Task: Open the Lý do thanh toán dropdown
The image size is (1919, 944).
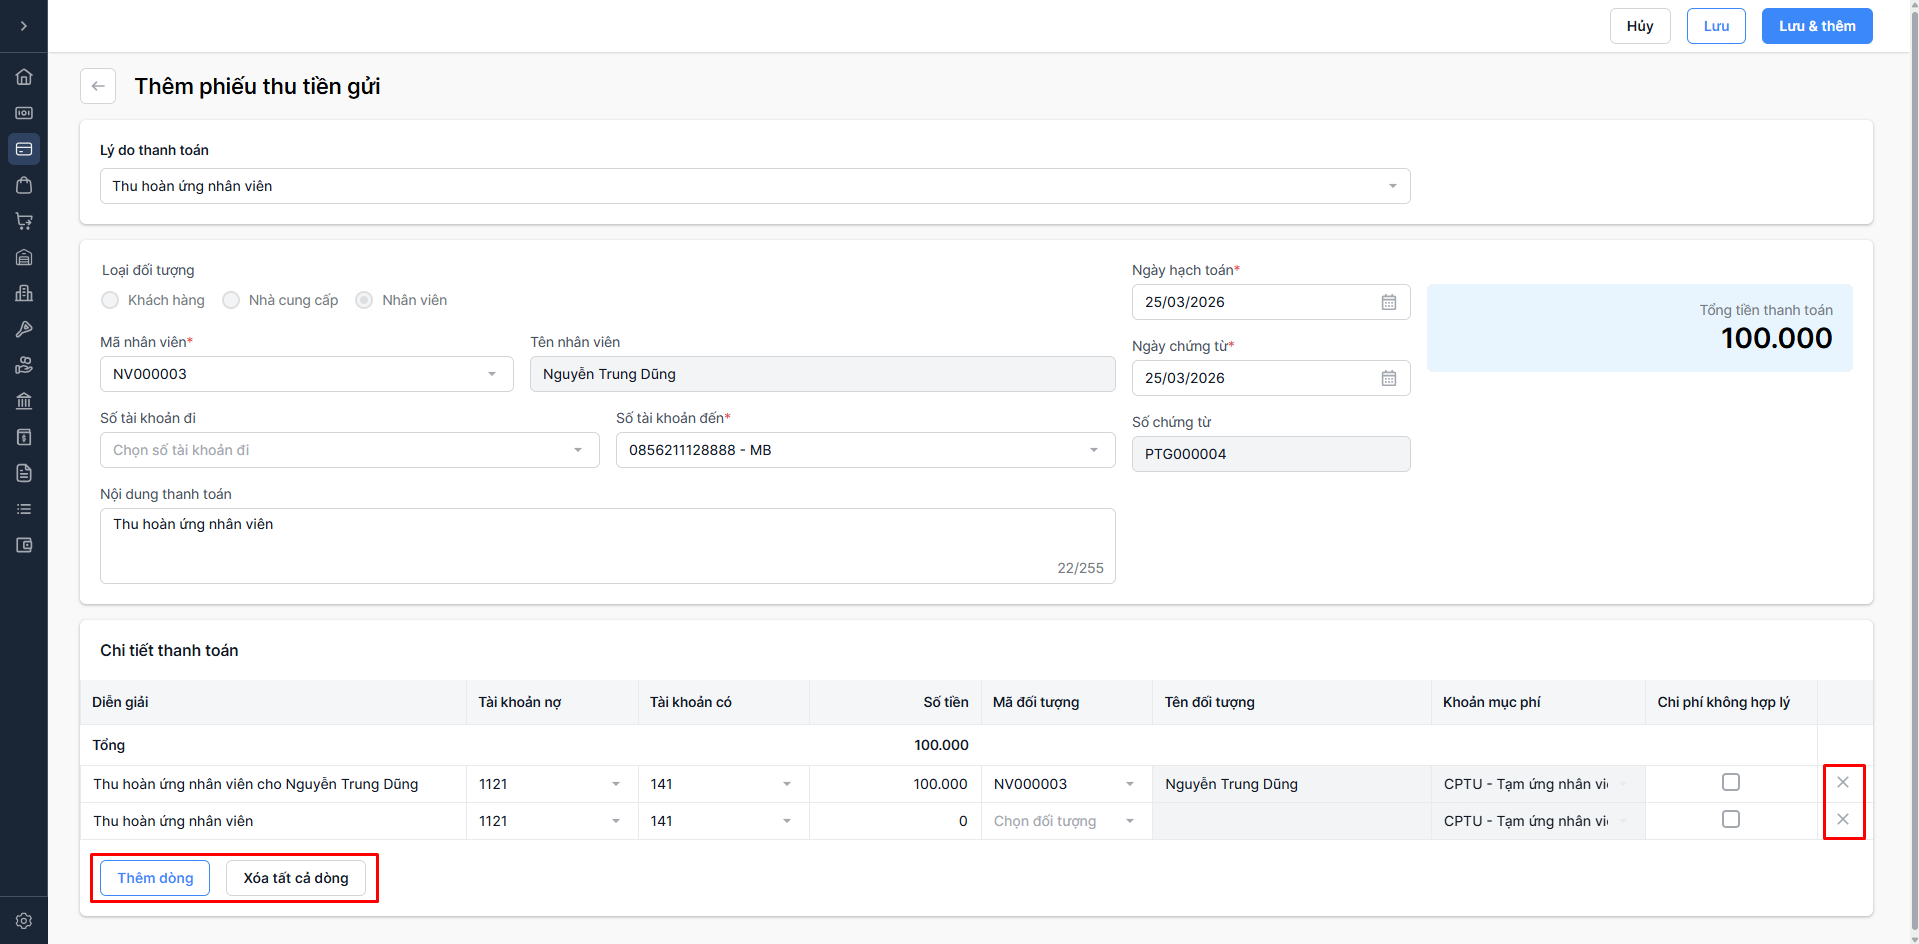Action: (x=755, y=186)
